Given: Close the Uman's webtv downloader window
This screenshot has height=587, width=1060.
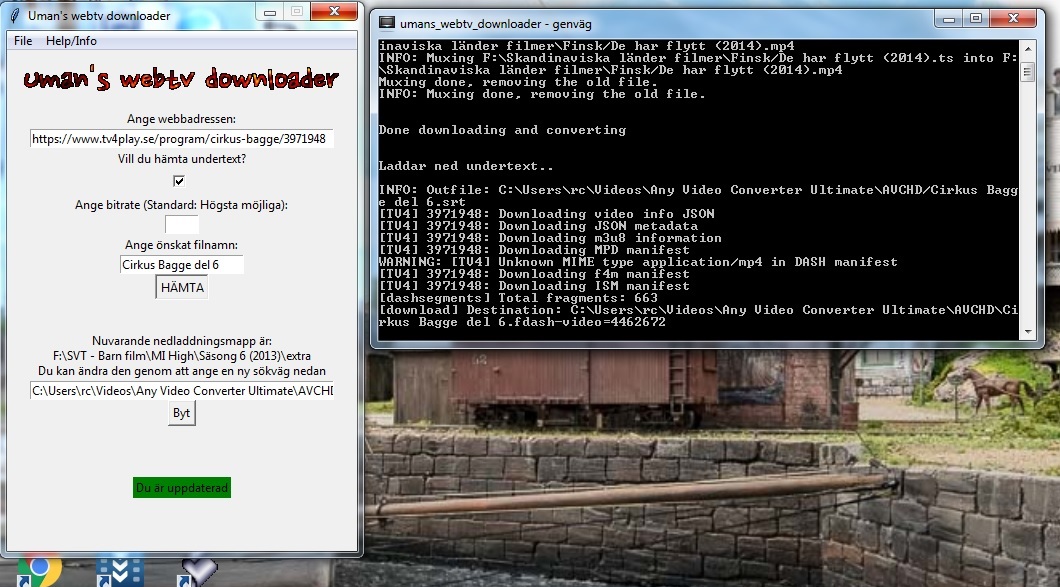Looking at the screenshot, I should [334, 11].
